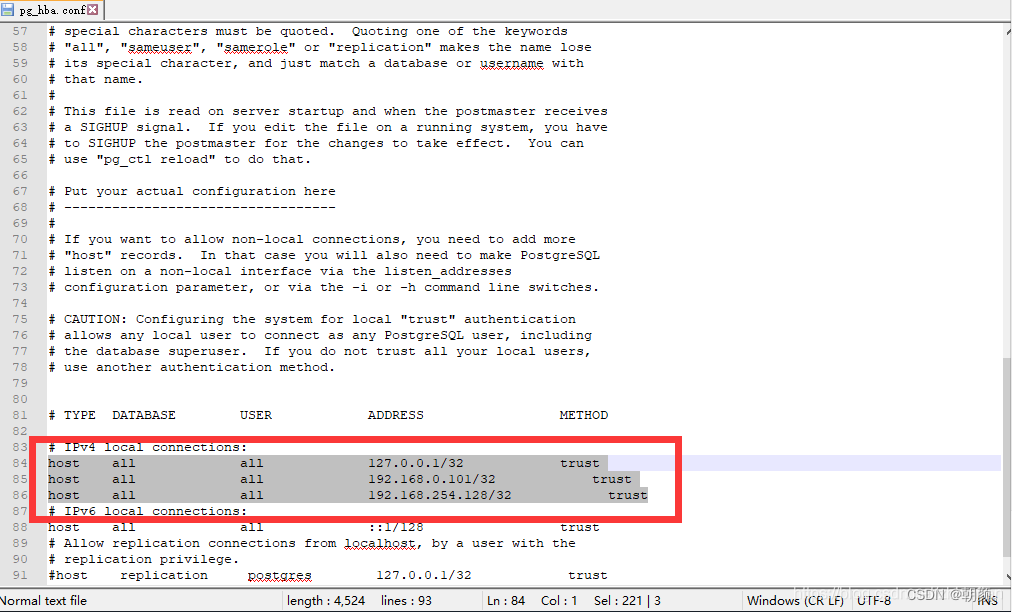1012x612 pixels.
Task: Click the 'Ln : 84' status entry
Action: (x=506, y=601)
